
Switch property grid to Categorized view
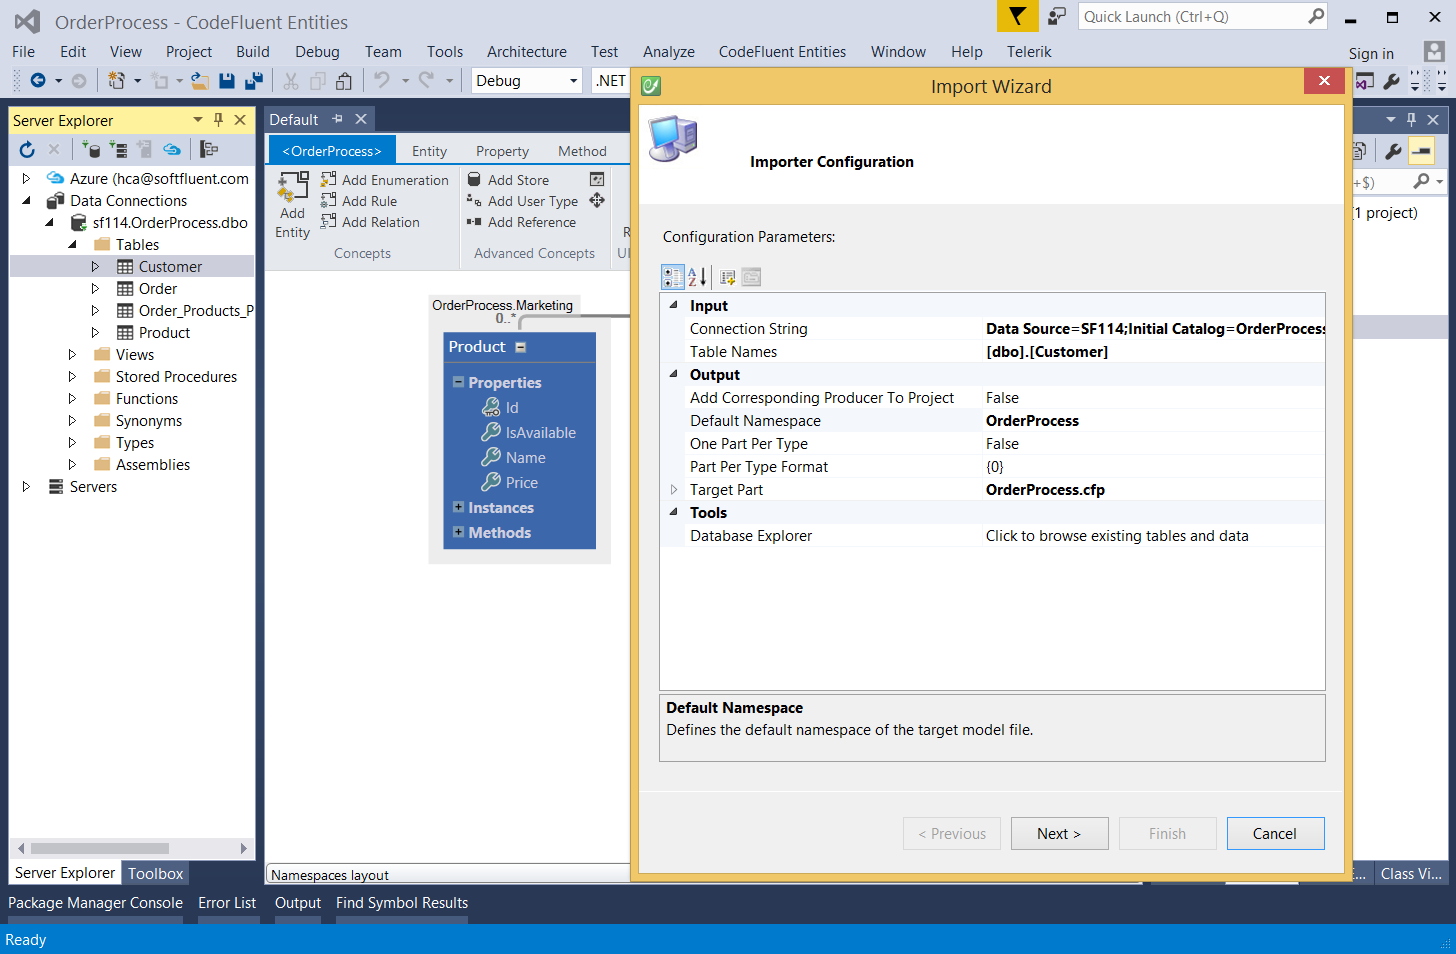tap(672, 277)
